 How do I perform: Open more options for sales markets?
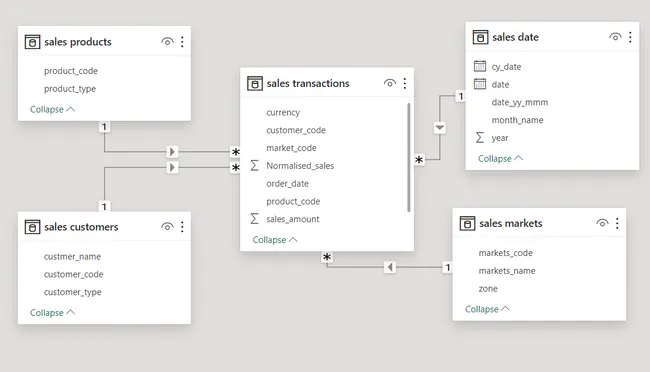(617, 224)
